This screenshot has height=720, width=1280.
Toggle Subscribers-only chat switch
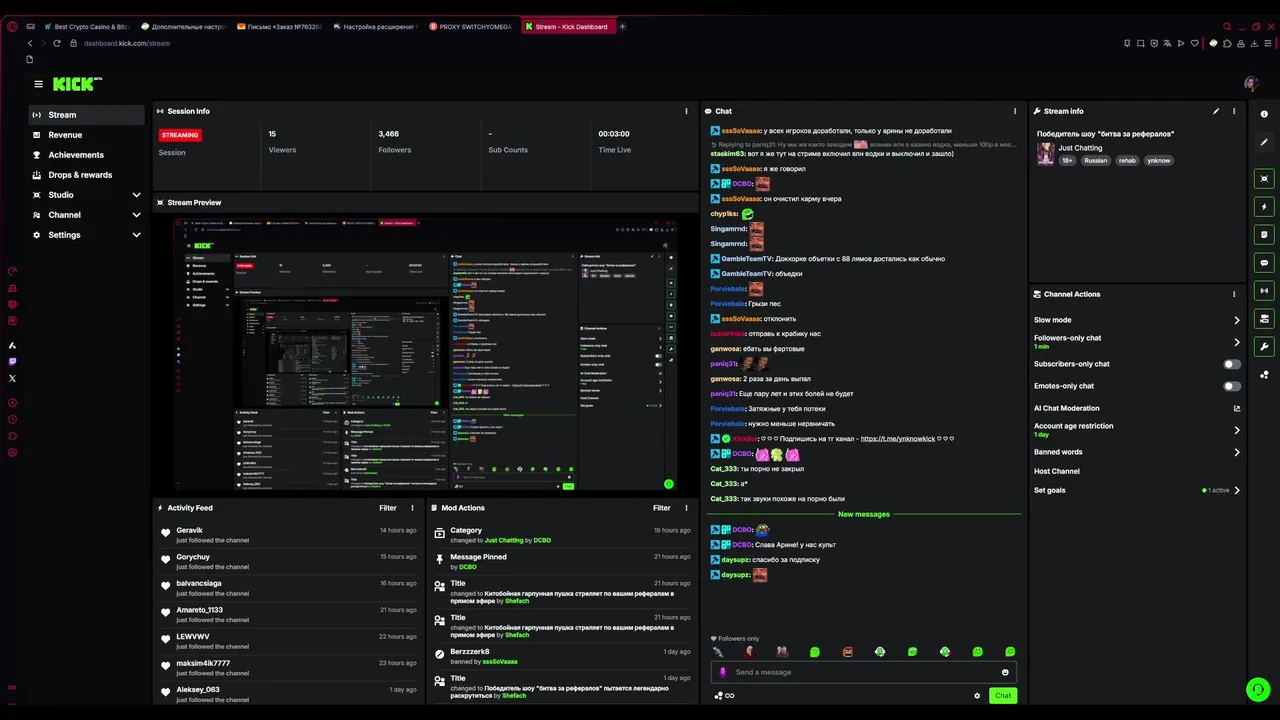(x=1232, y=364)
